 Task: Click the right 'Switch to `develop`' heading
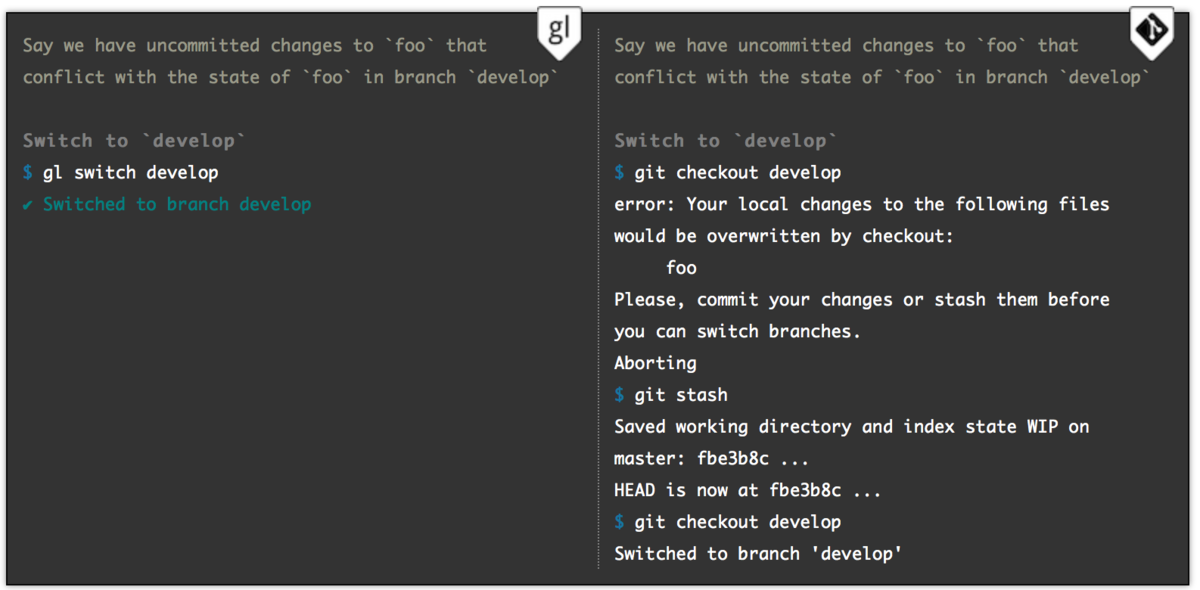point(726,140)
